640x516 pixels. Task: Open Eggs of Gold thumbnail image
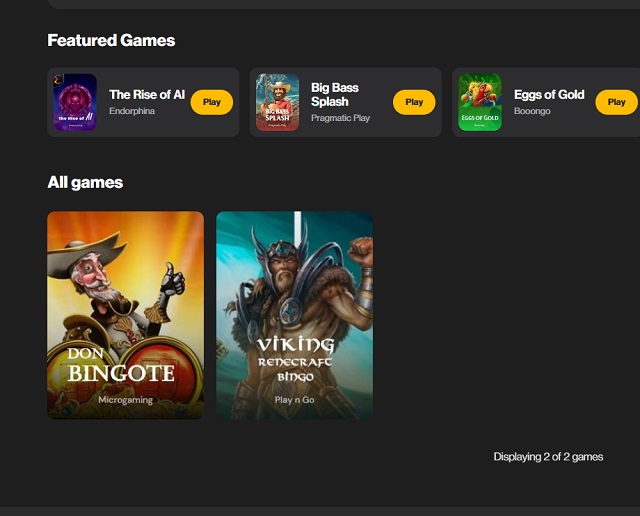click(x=480, y=102)
